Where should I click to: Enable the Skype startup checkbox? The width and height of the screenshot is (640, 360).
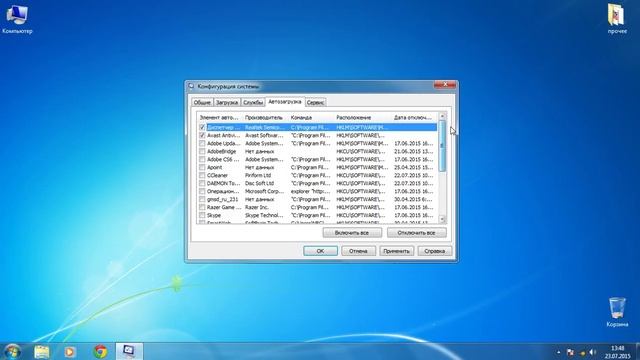202,215
